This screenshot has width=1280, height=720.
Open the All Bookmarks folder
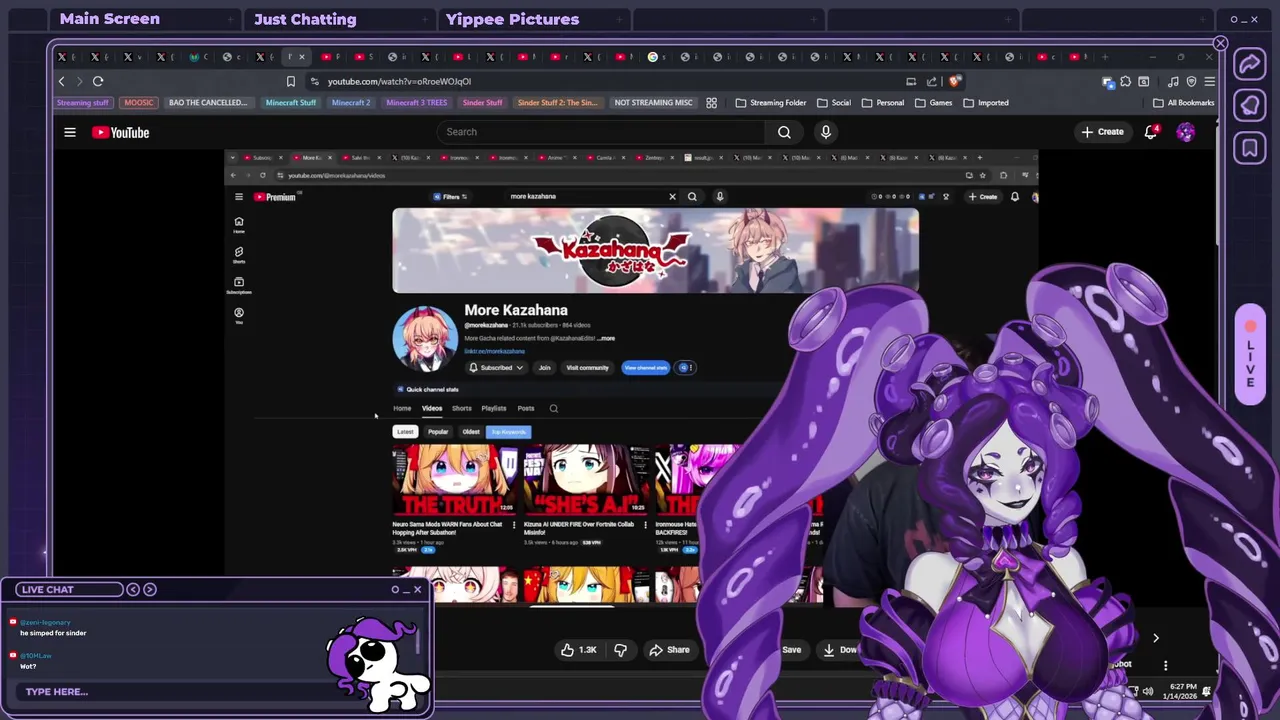pos(1184,102)
